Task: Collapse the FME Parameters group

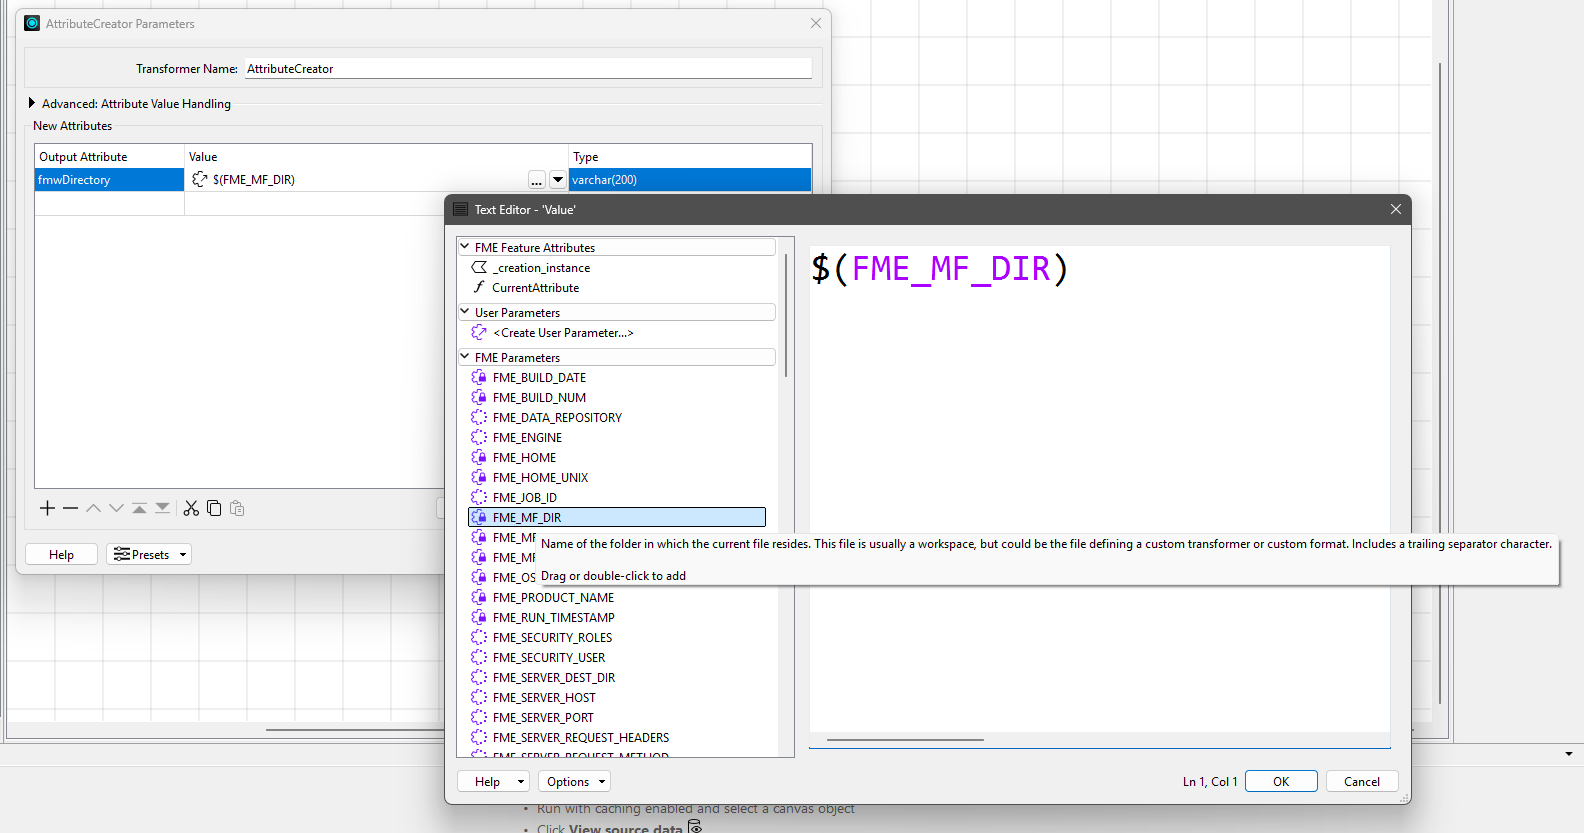Action: coord(465,357)
